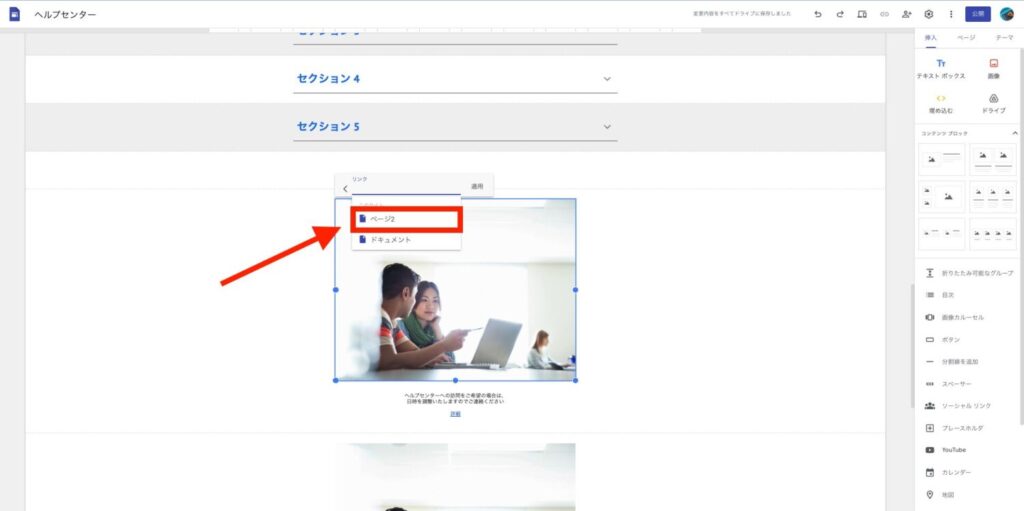
Task: Click the share with others icon
Action: [x=906, y=14]
